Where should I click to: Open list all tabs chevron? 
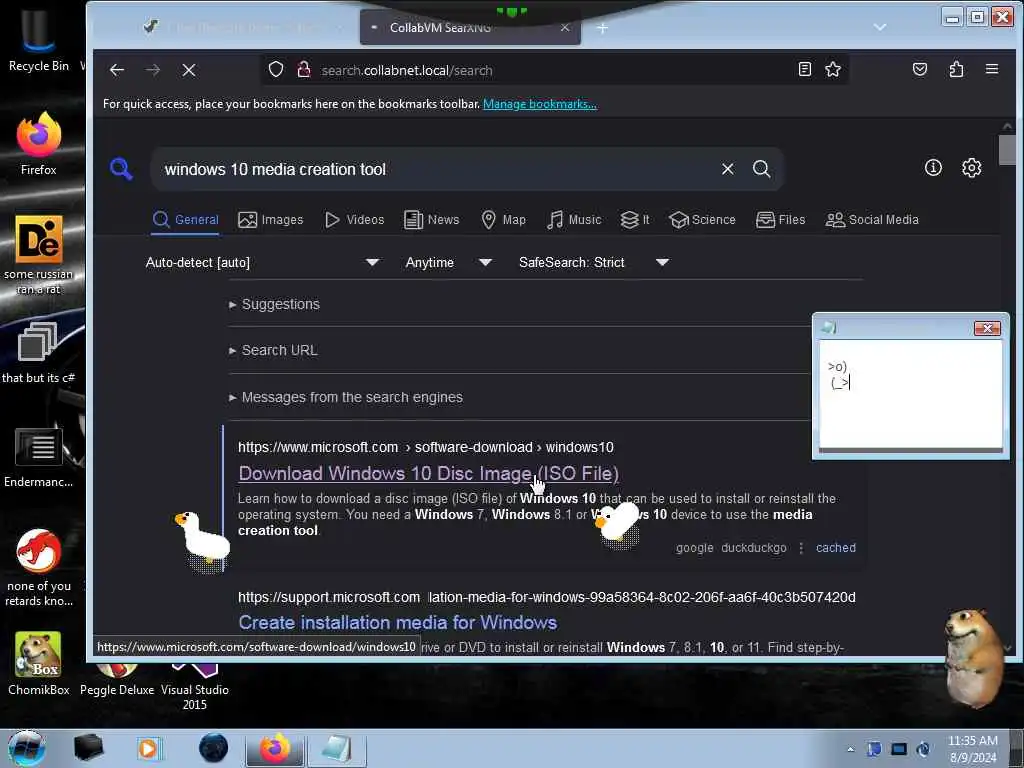(x=880, y=27)
